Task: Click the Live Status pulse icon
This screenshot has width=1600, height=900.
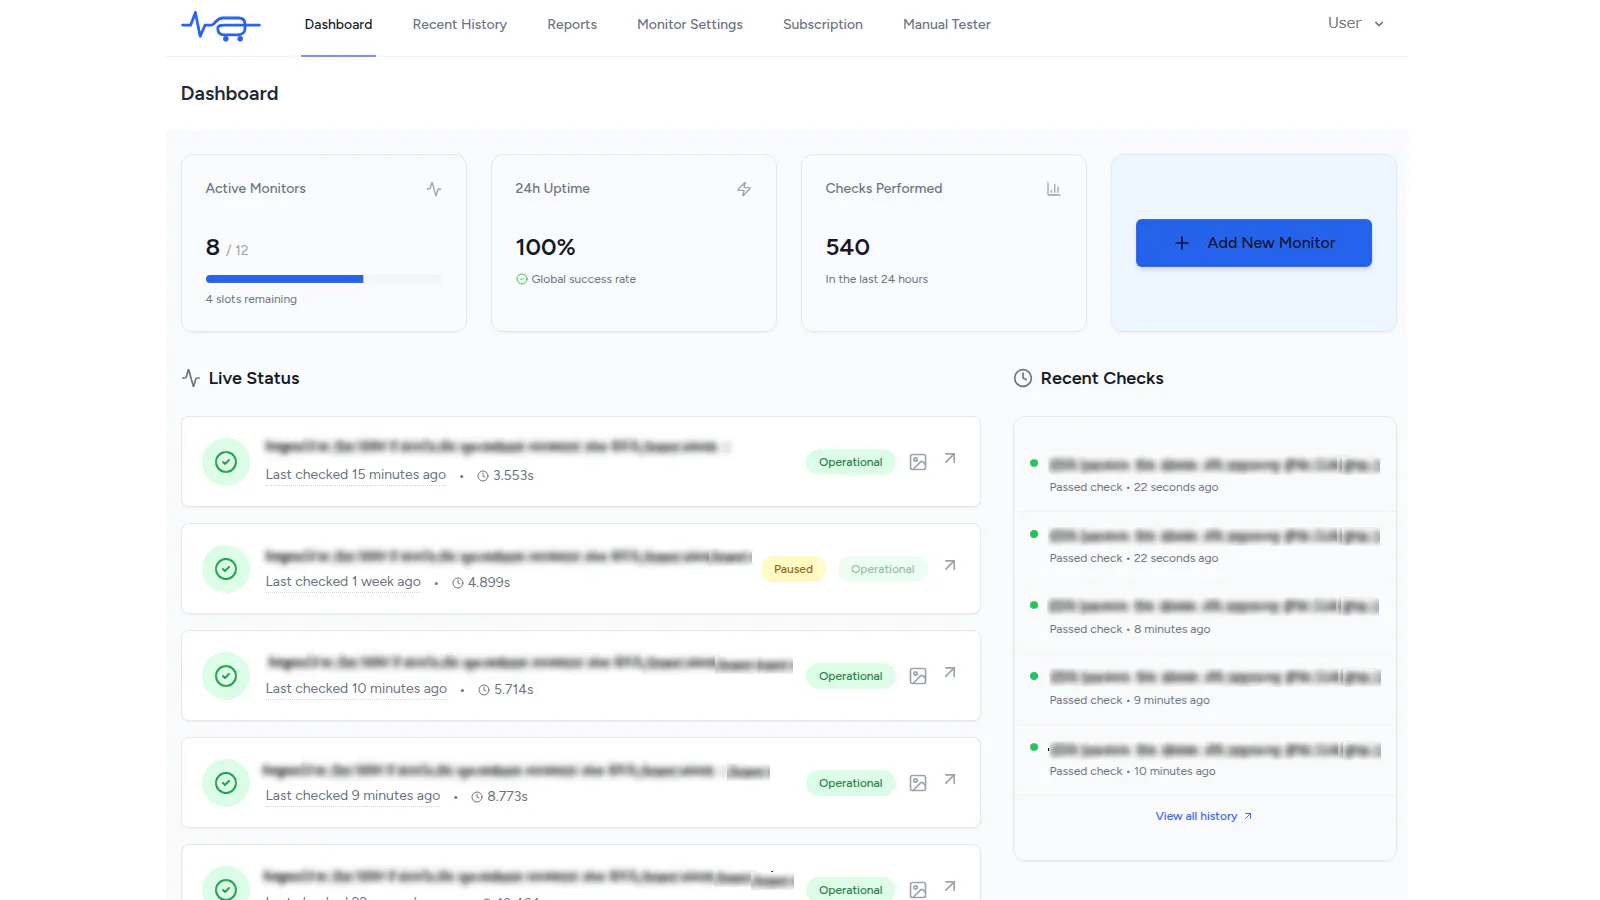Action: pyautogui.click(x=191, y=378)
